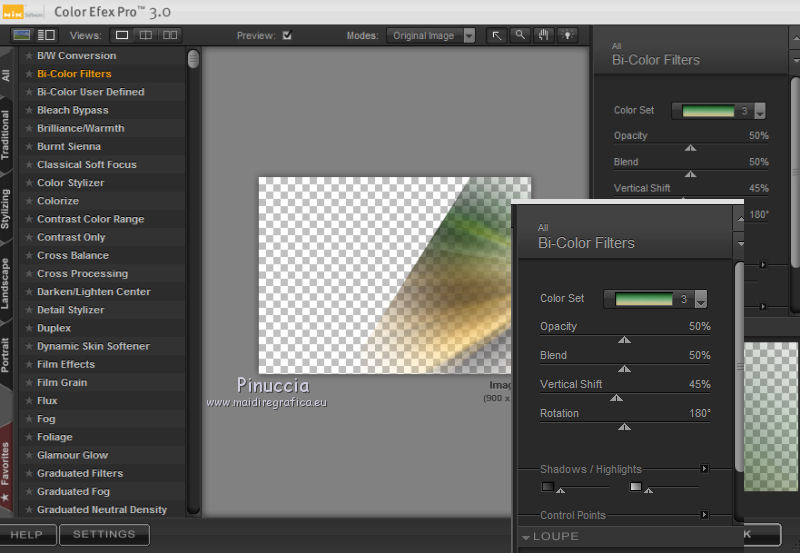
Task: Expand the Shadows / Highlights section arrow
Action: 704,468
